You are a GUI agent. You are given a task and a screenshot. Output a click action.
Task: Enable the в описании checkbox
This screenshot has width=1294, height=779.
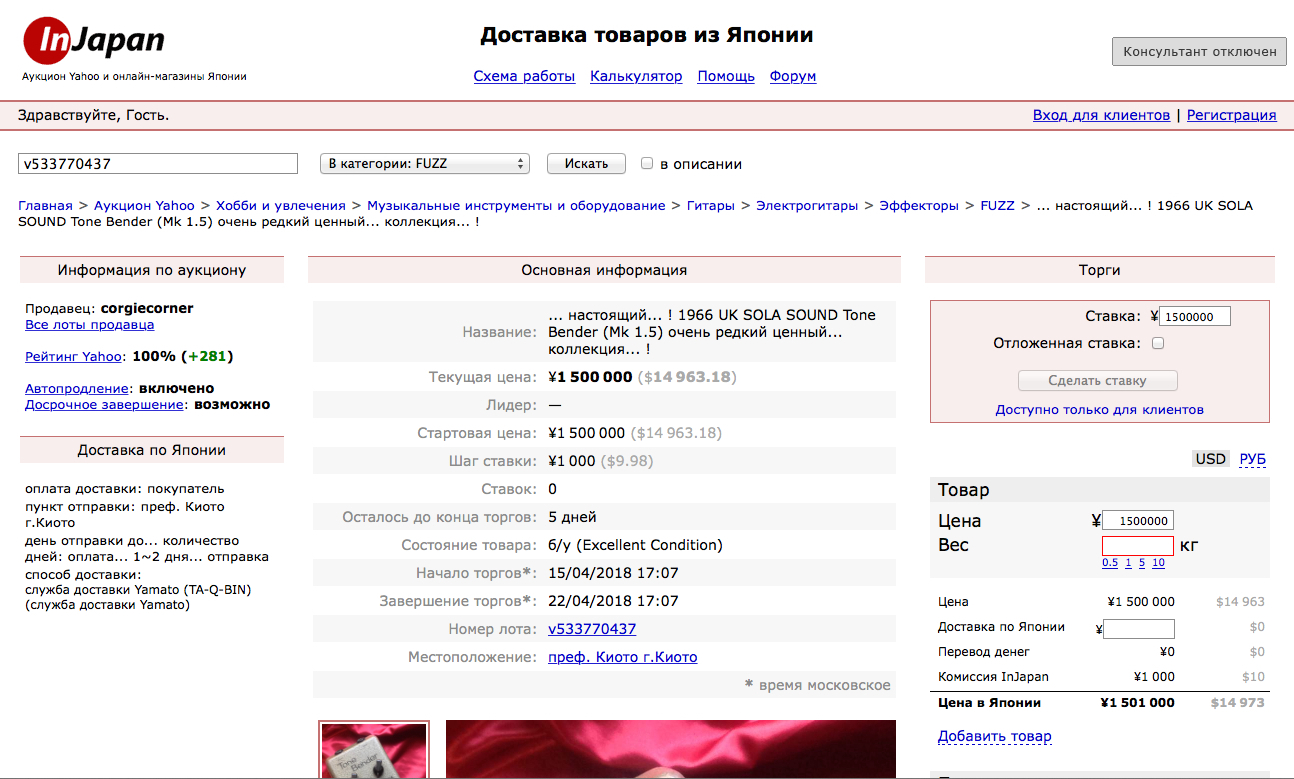pyautogui.click(x=647, y=163)
